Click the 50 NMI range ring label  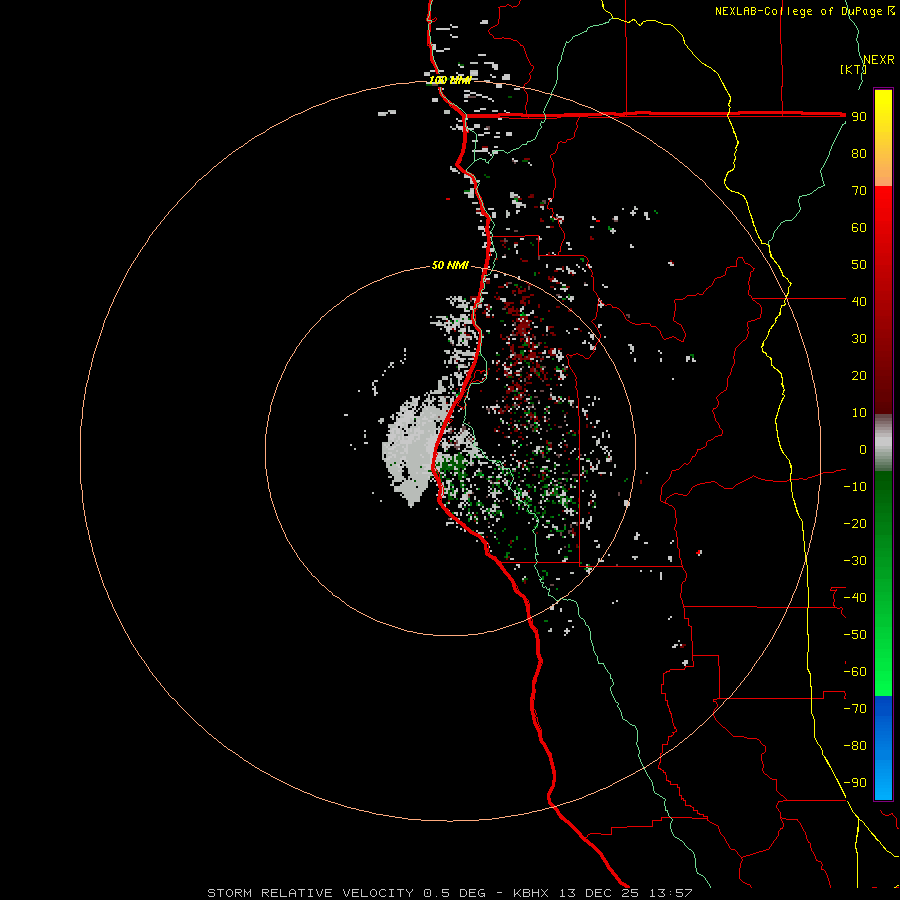click(450, 265)
